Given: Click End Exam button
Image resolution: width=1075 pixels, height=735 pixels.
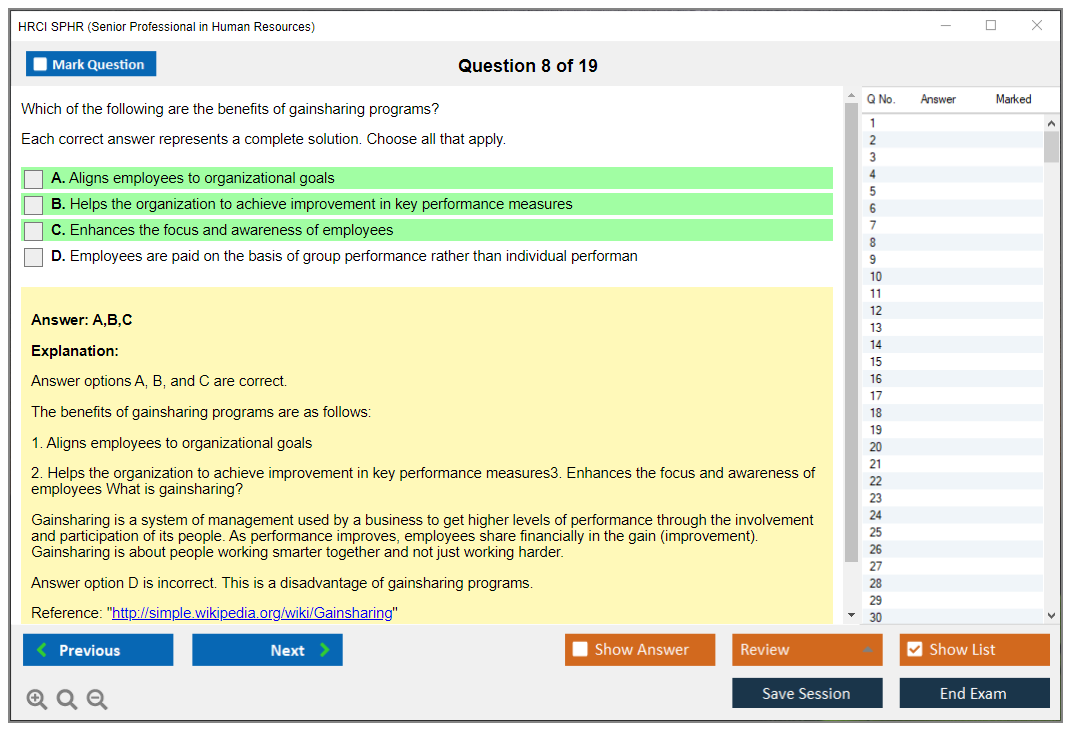Looking at the screenshot, I should [974, 693].
